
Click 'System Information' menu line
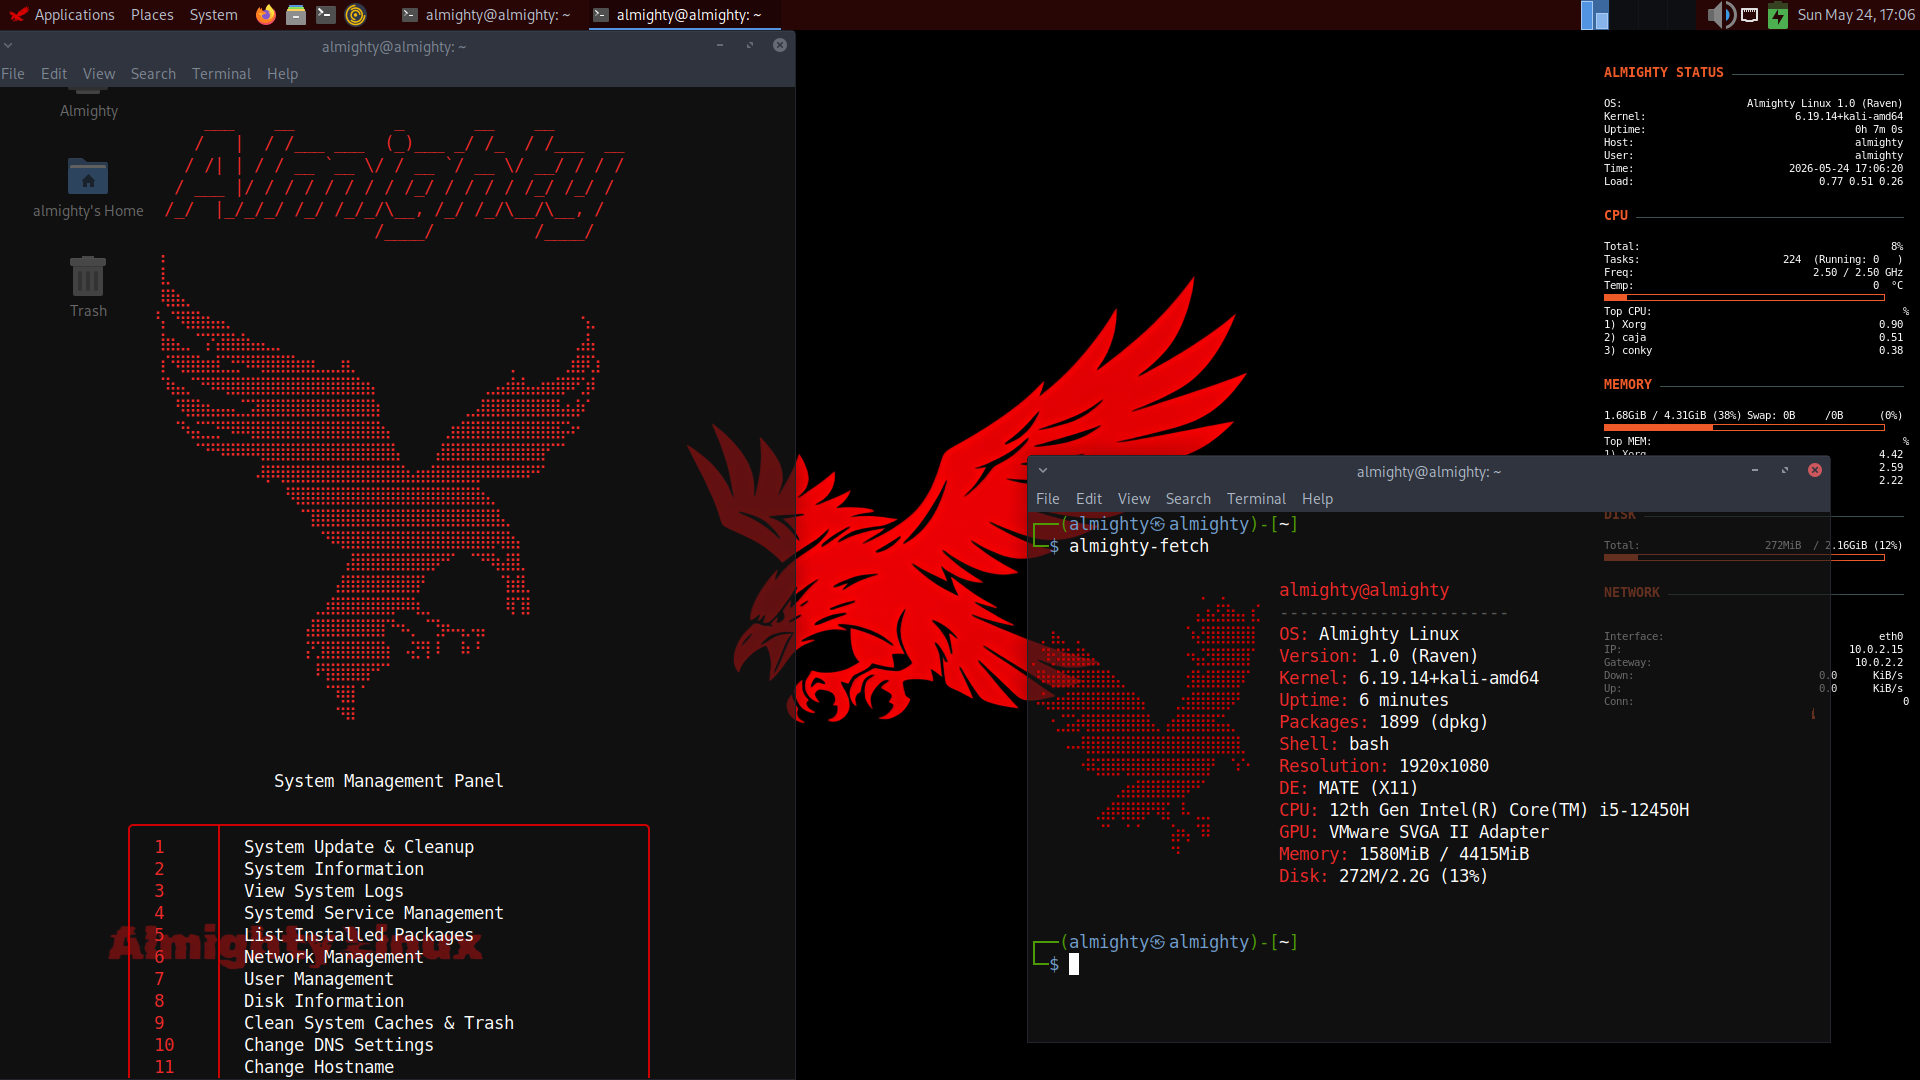(x=334, y=869)
